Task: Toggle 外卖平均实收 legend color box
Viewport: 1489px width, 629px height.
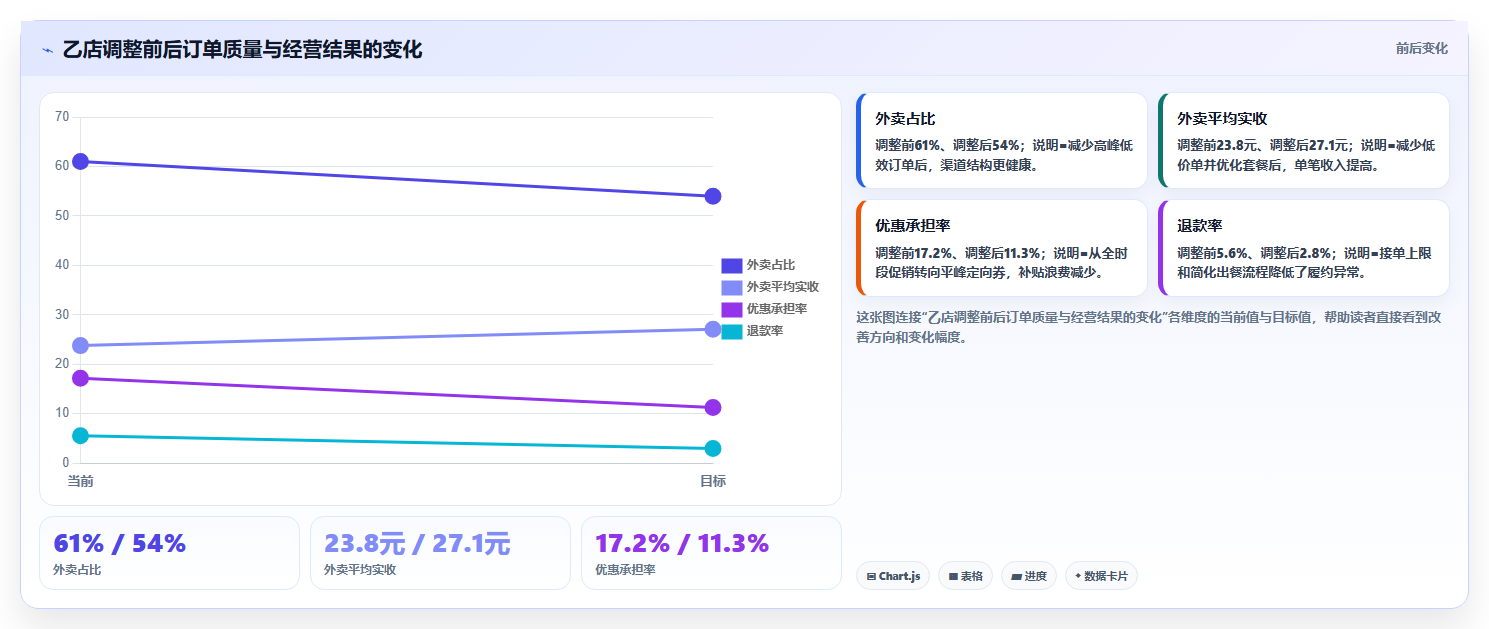Action: tap(732, 287)
